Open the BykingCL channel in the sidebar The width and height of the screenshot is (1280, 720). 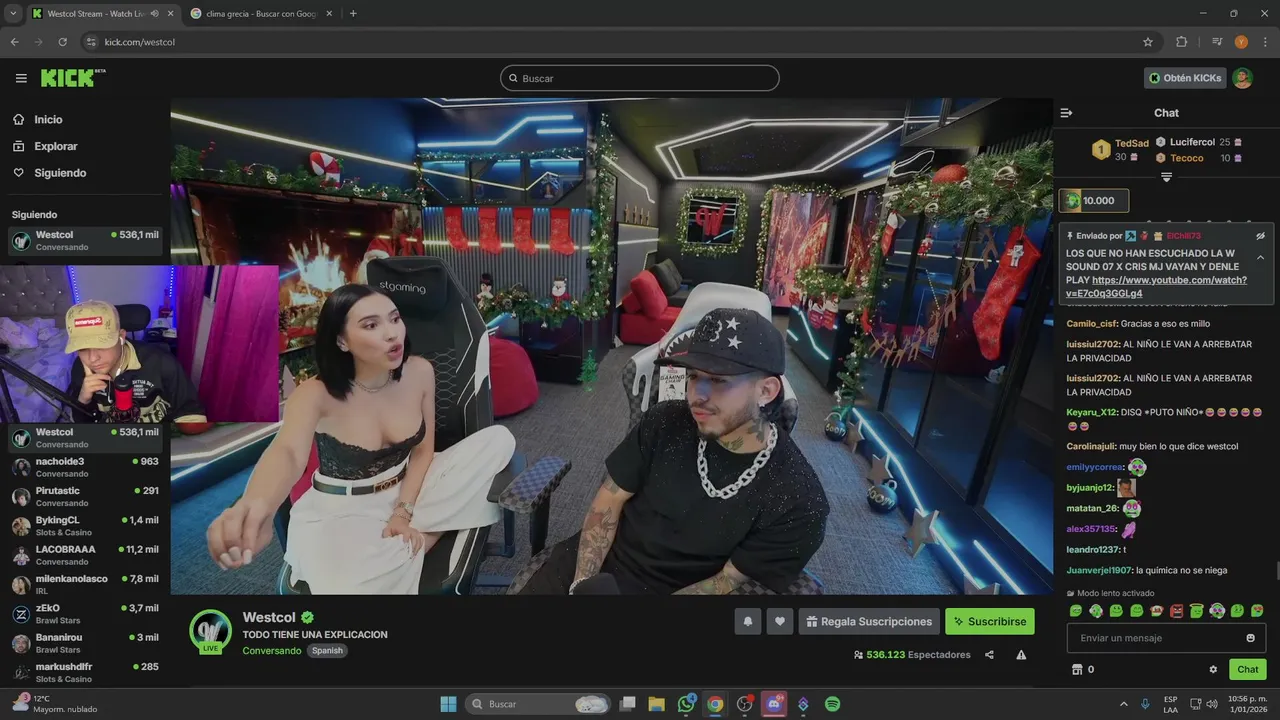click(x=85, y=526)
